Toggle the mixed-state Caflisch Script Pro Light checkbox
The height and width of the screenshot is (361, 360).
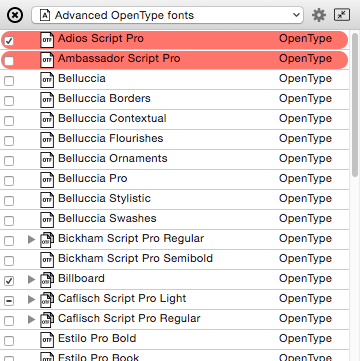coord(9,301)
